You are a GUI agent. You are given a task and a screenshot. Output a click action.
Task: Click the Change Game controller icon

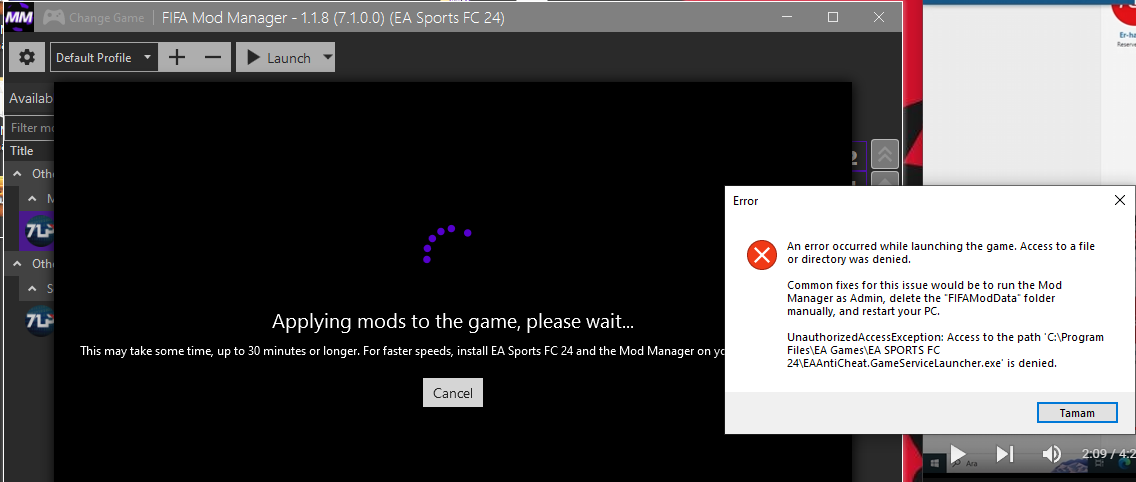[x=51, y=17]
